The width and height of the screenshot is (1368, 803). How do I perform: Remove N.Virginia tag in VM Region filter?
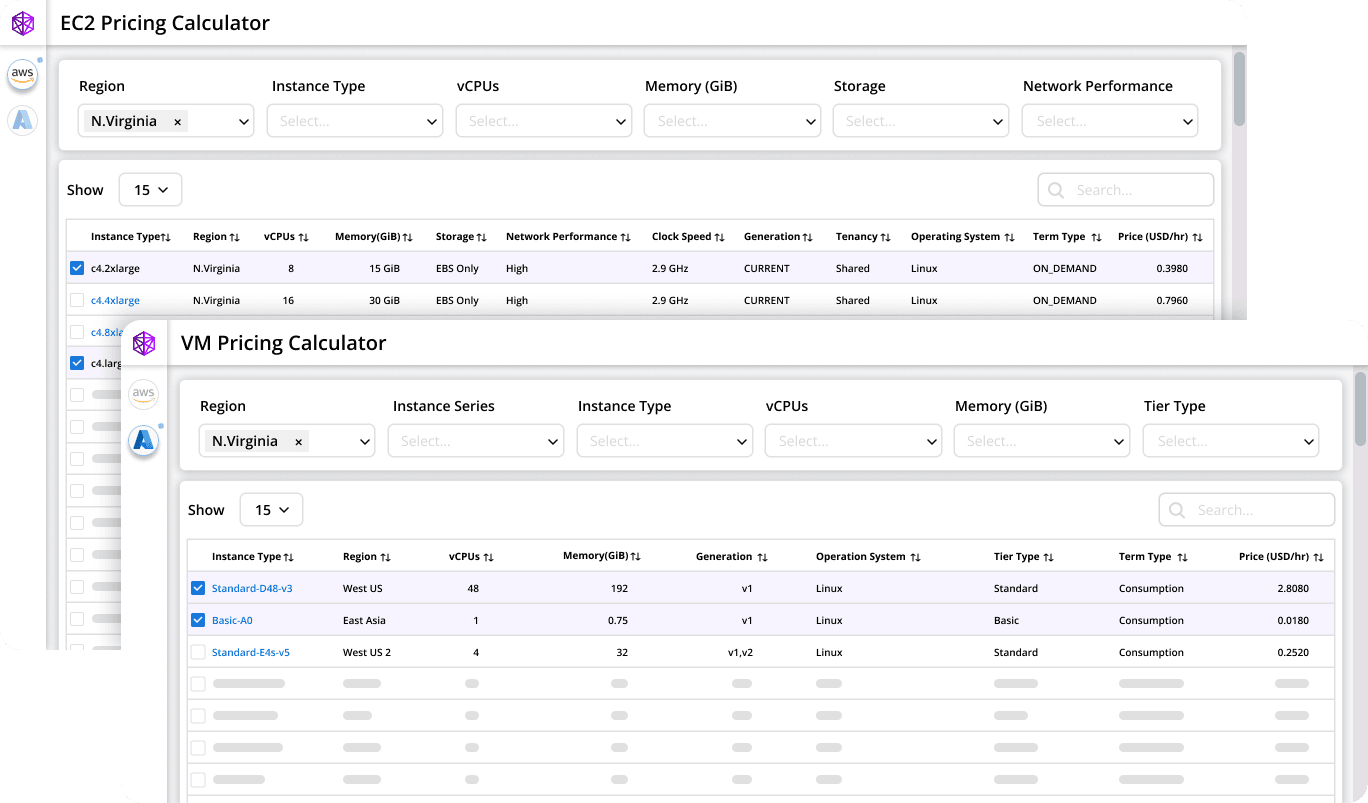298,442
